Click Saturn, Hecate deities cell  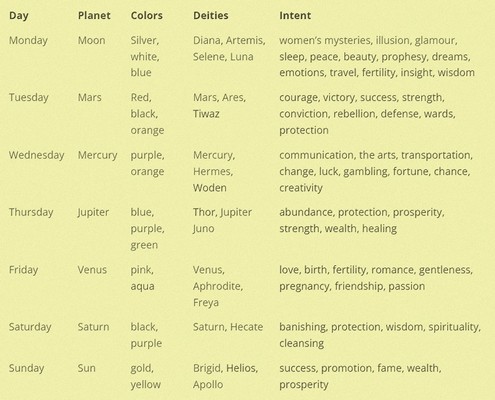(x=228, y=327)
